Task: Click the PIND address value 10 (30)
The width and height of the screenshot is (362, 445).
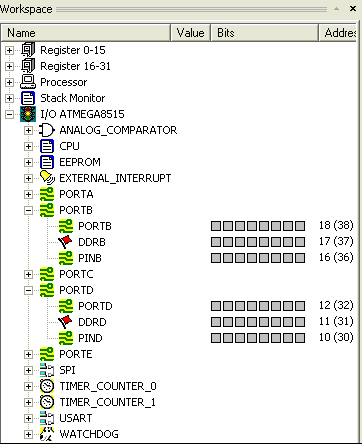Action: [x=336, y=337]
